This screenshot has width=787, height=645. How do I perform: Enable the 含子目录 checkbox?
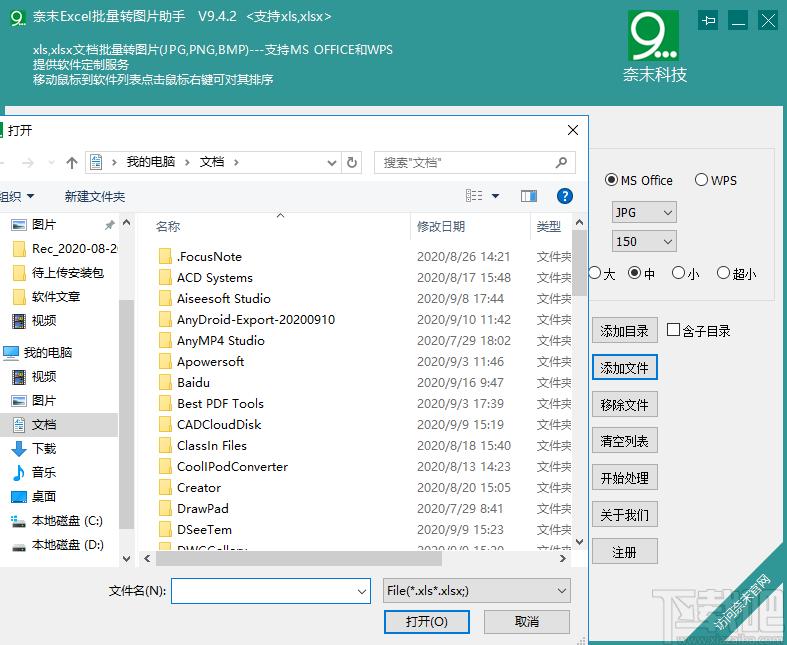pyautogui.click(x=673, y=330)
